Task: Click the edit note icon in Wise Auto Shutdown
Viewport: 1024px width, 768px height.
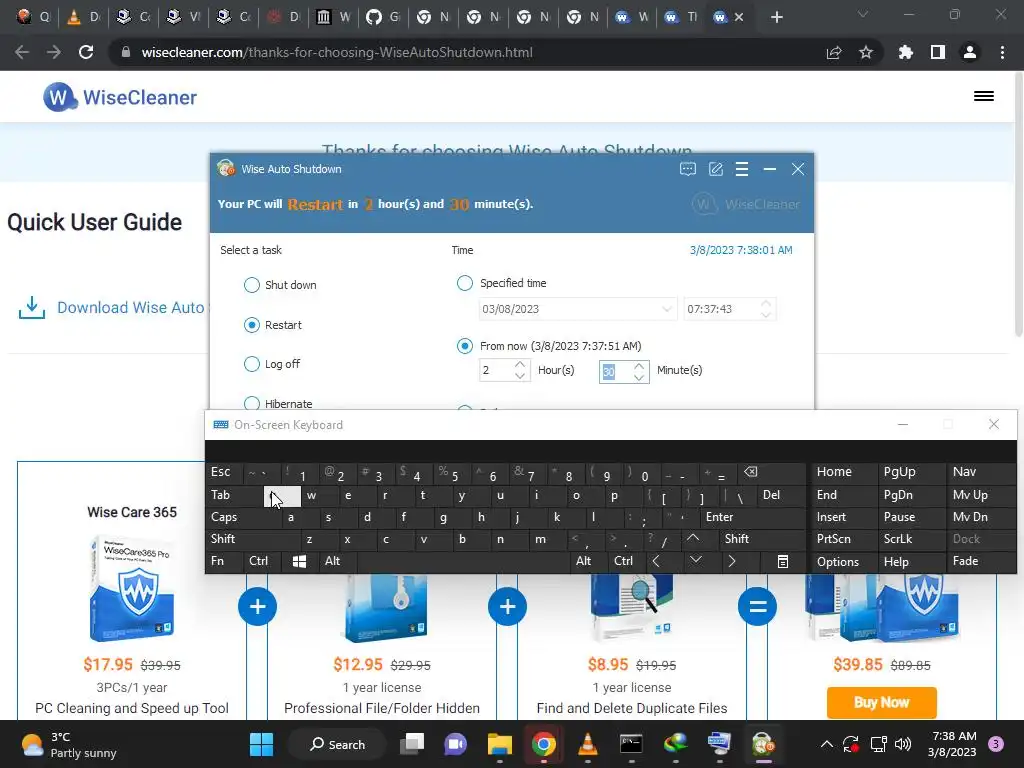Action: pos(716,169)
